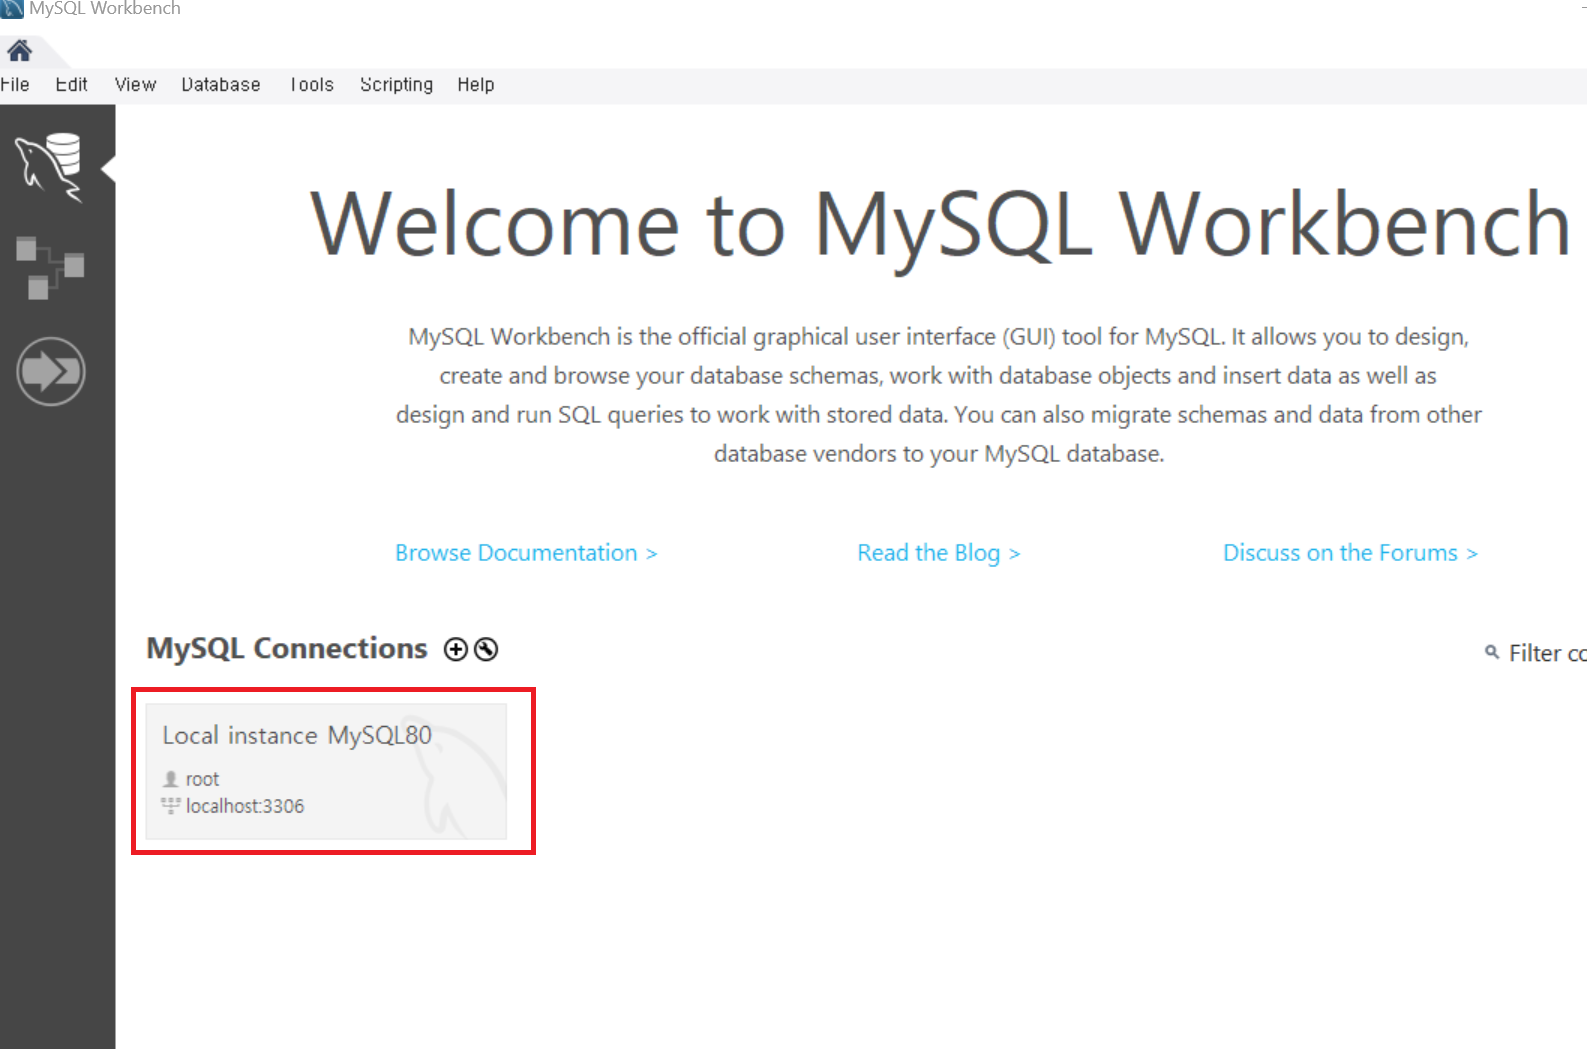
Task: Click the filter magnifying glass icon
Action: click(1492, 652)
